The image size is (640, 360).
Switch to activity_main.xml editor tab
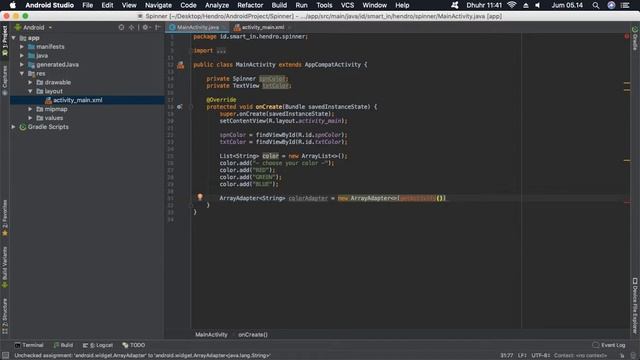(262, 27)
